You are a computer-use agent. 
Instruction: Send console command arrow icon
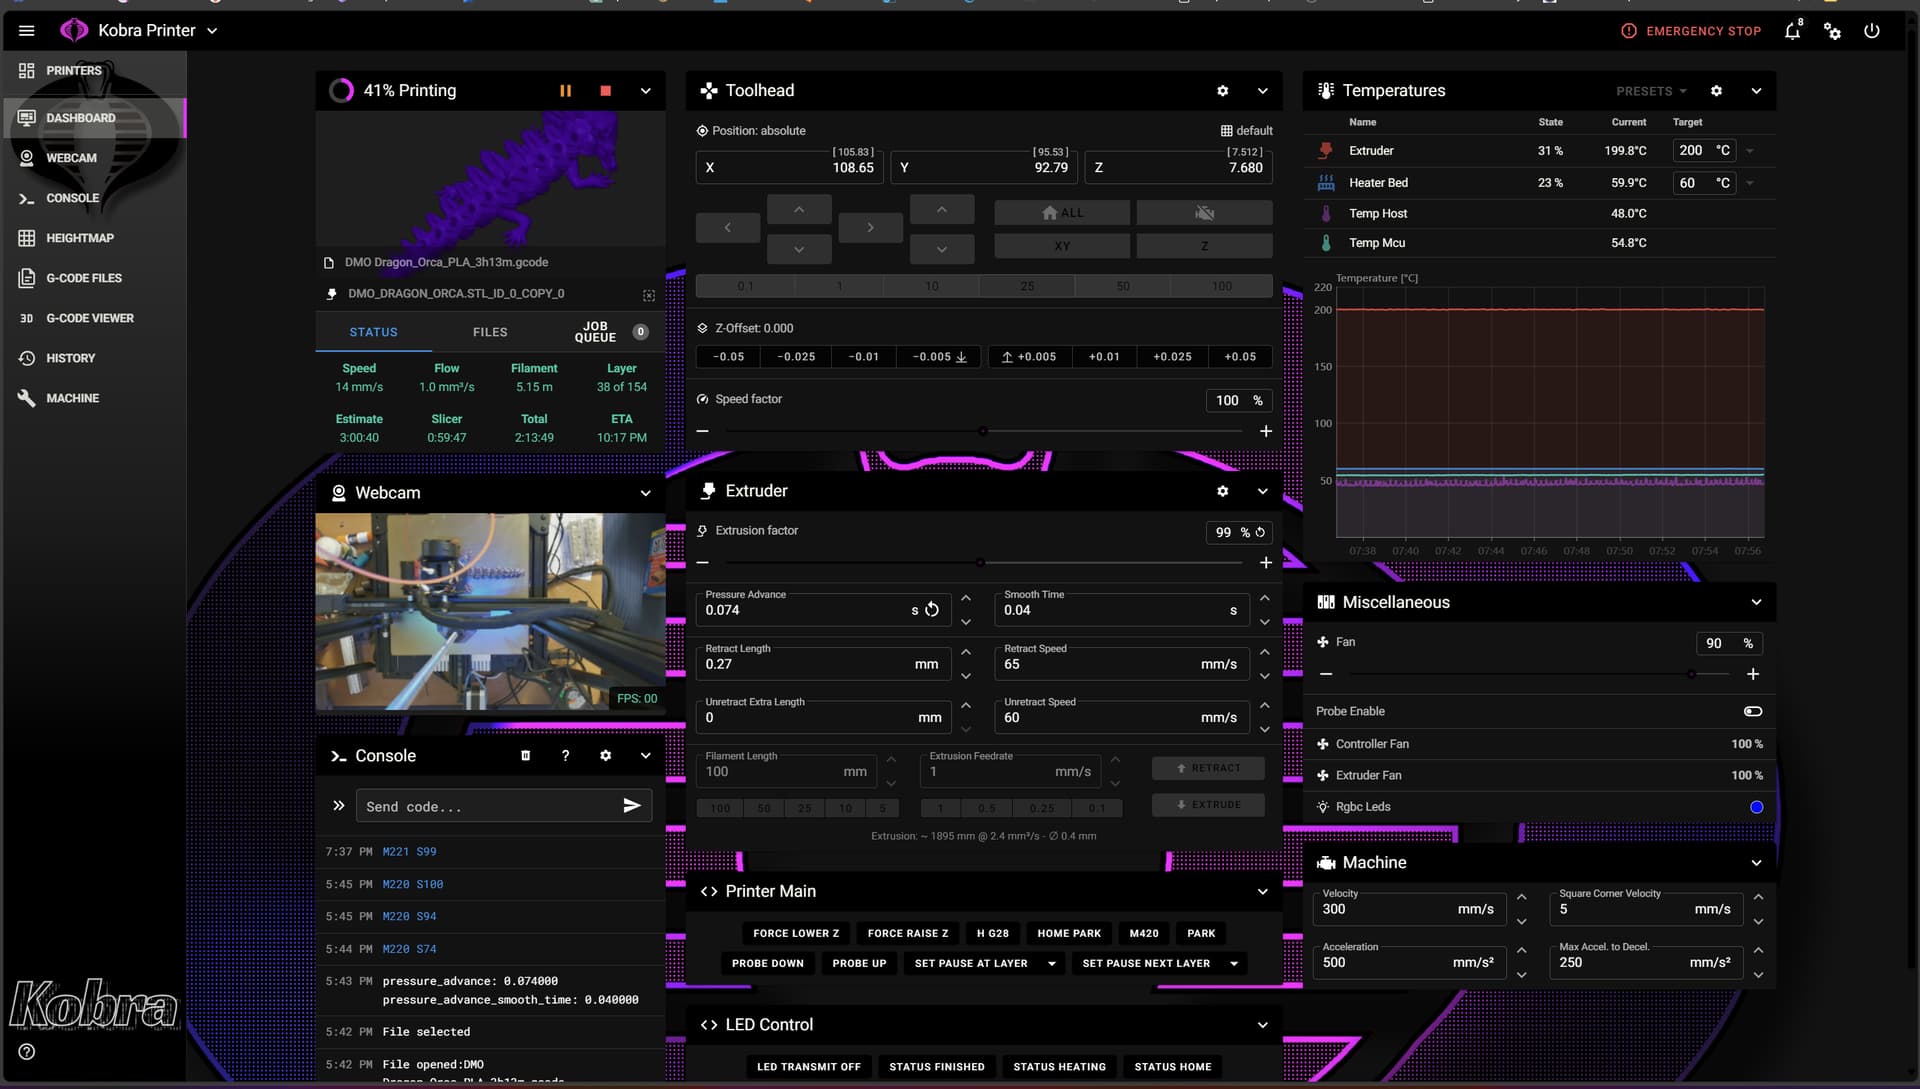[x=632, y=806]
